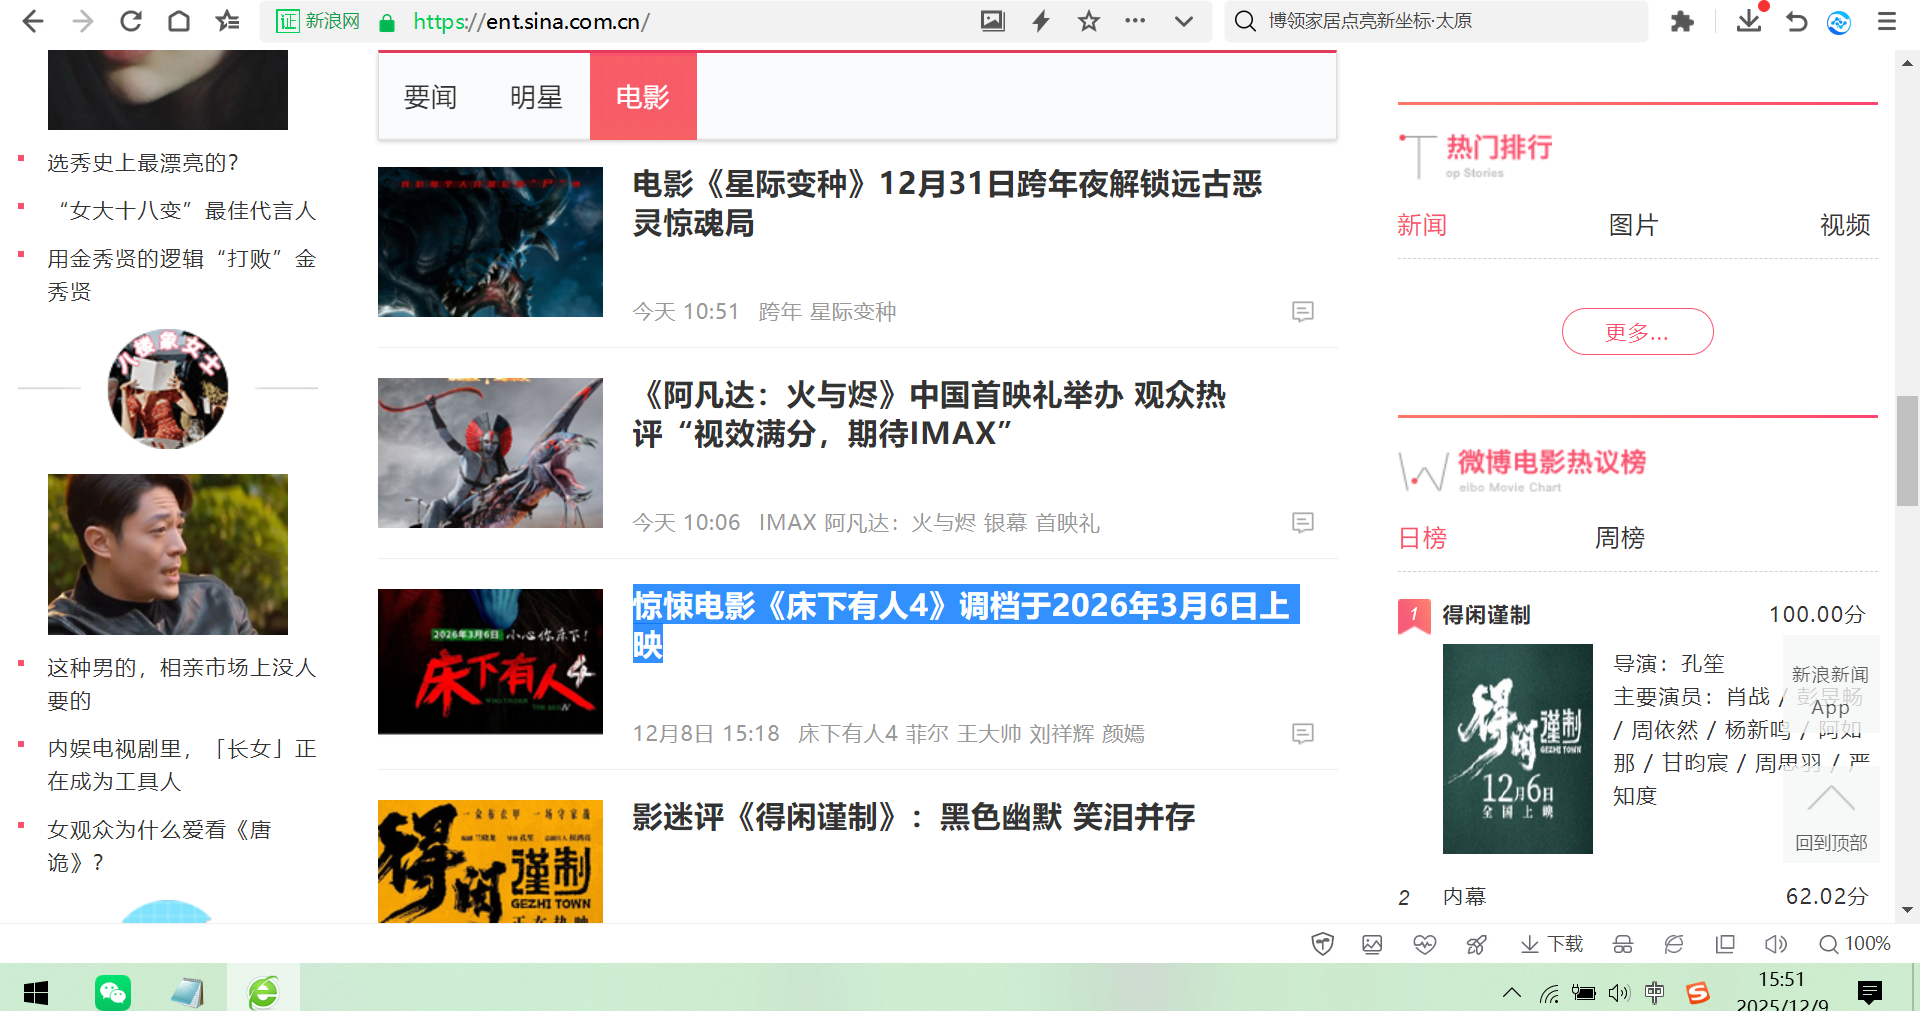The image size is (1920, 1011).
Task: Open the Windows notification center icon
Action: (x=1869, y=992)
